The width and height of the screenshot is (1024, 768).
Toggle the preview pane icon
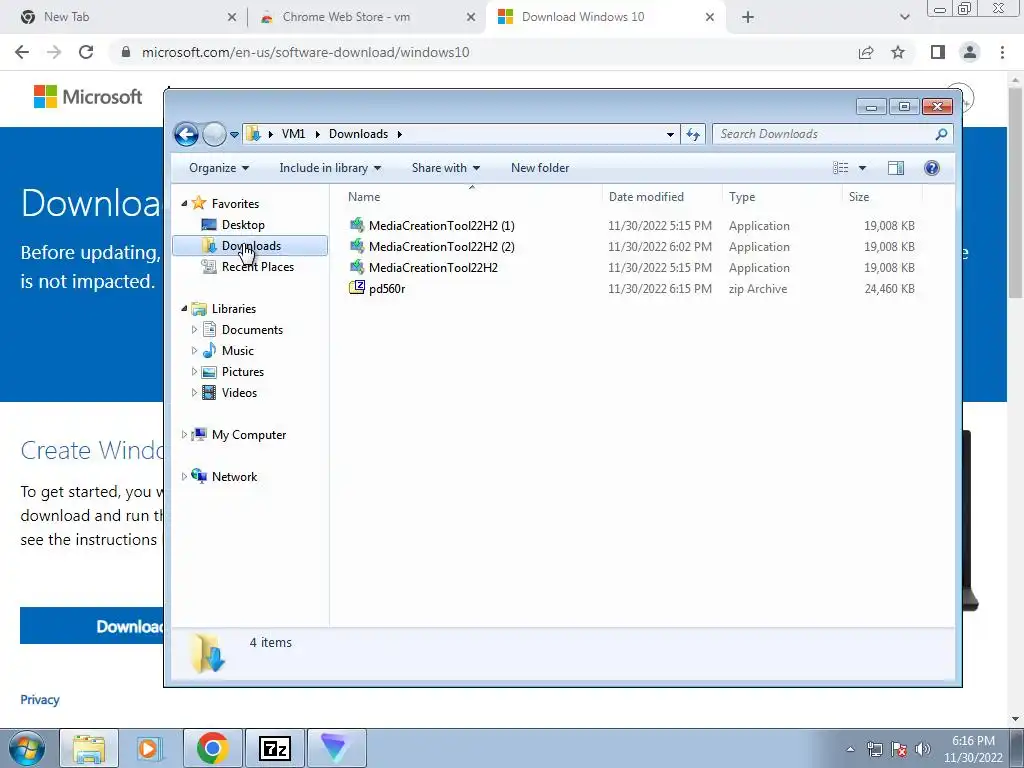click(896, 168)
